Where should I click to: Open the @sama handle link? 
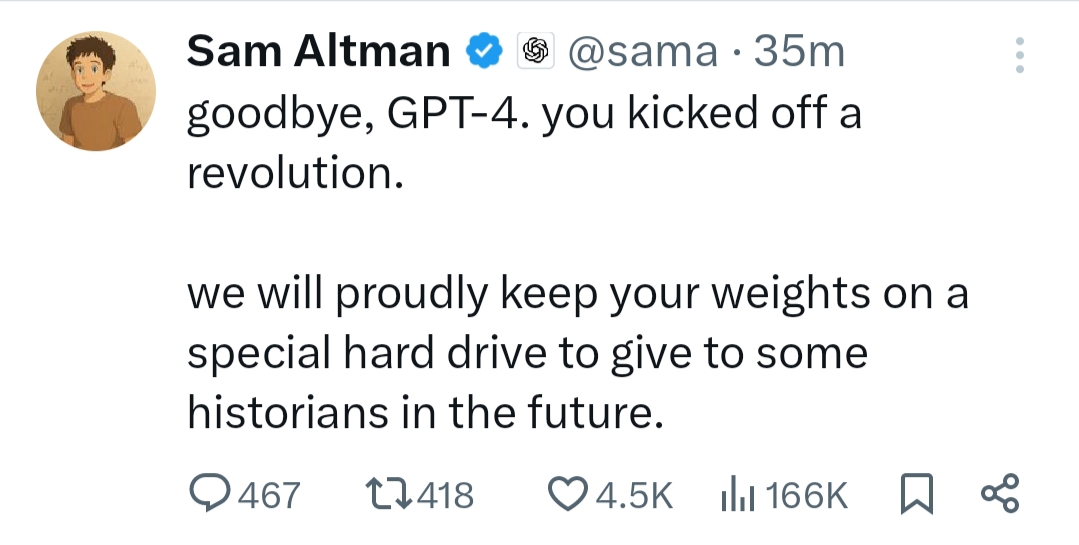pyautogui.click(x=640, y=52)
